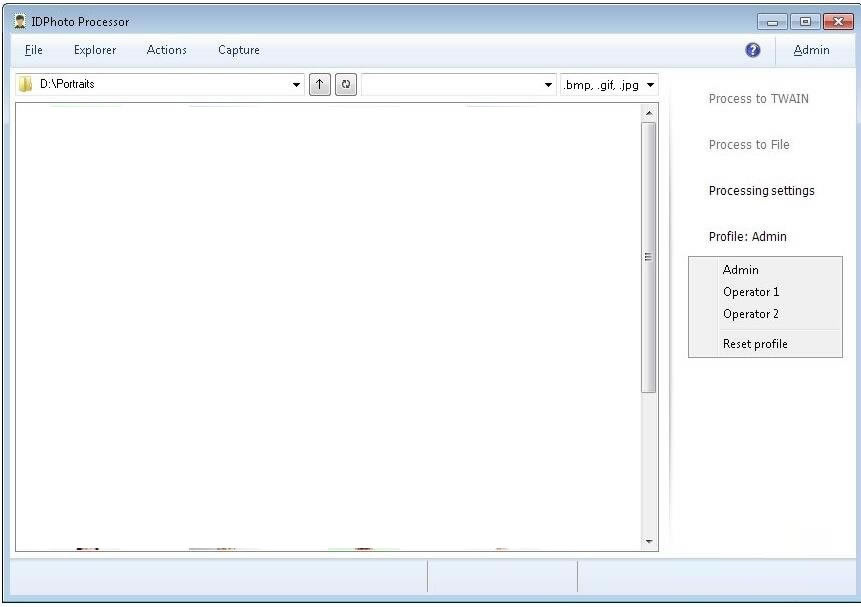Open the Help question mark icon
861x607 pixels.
pyautogui.click(x=753, y=49)
